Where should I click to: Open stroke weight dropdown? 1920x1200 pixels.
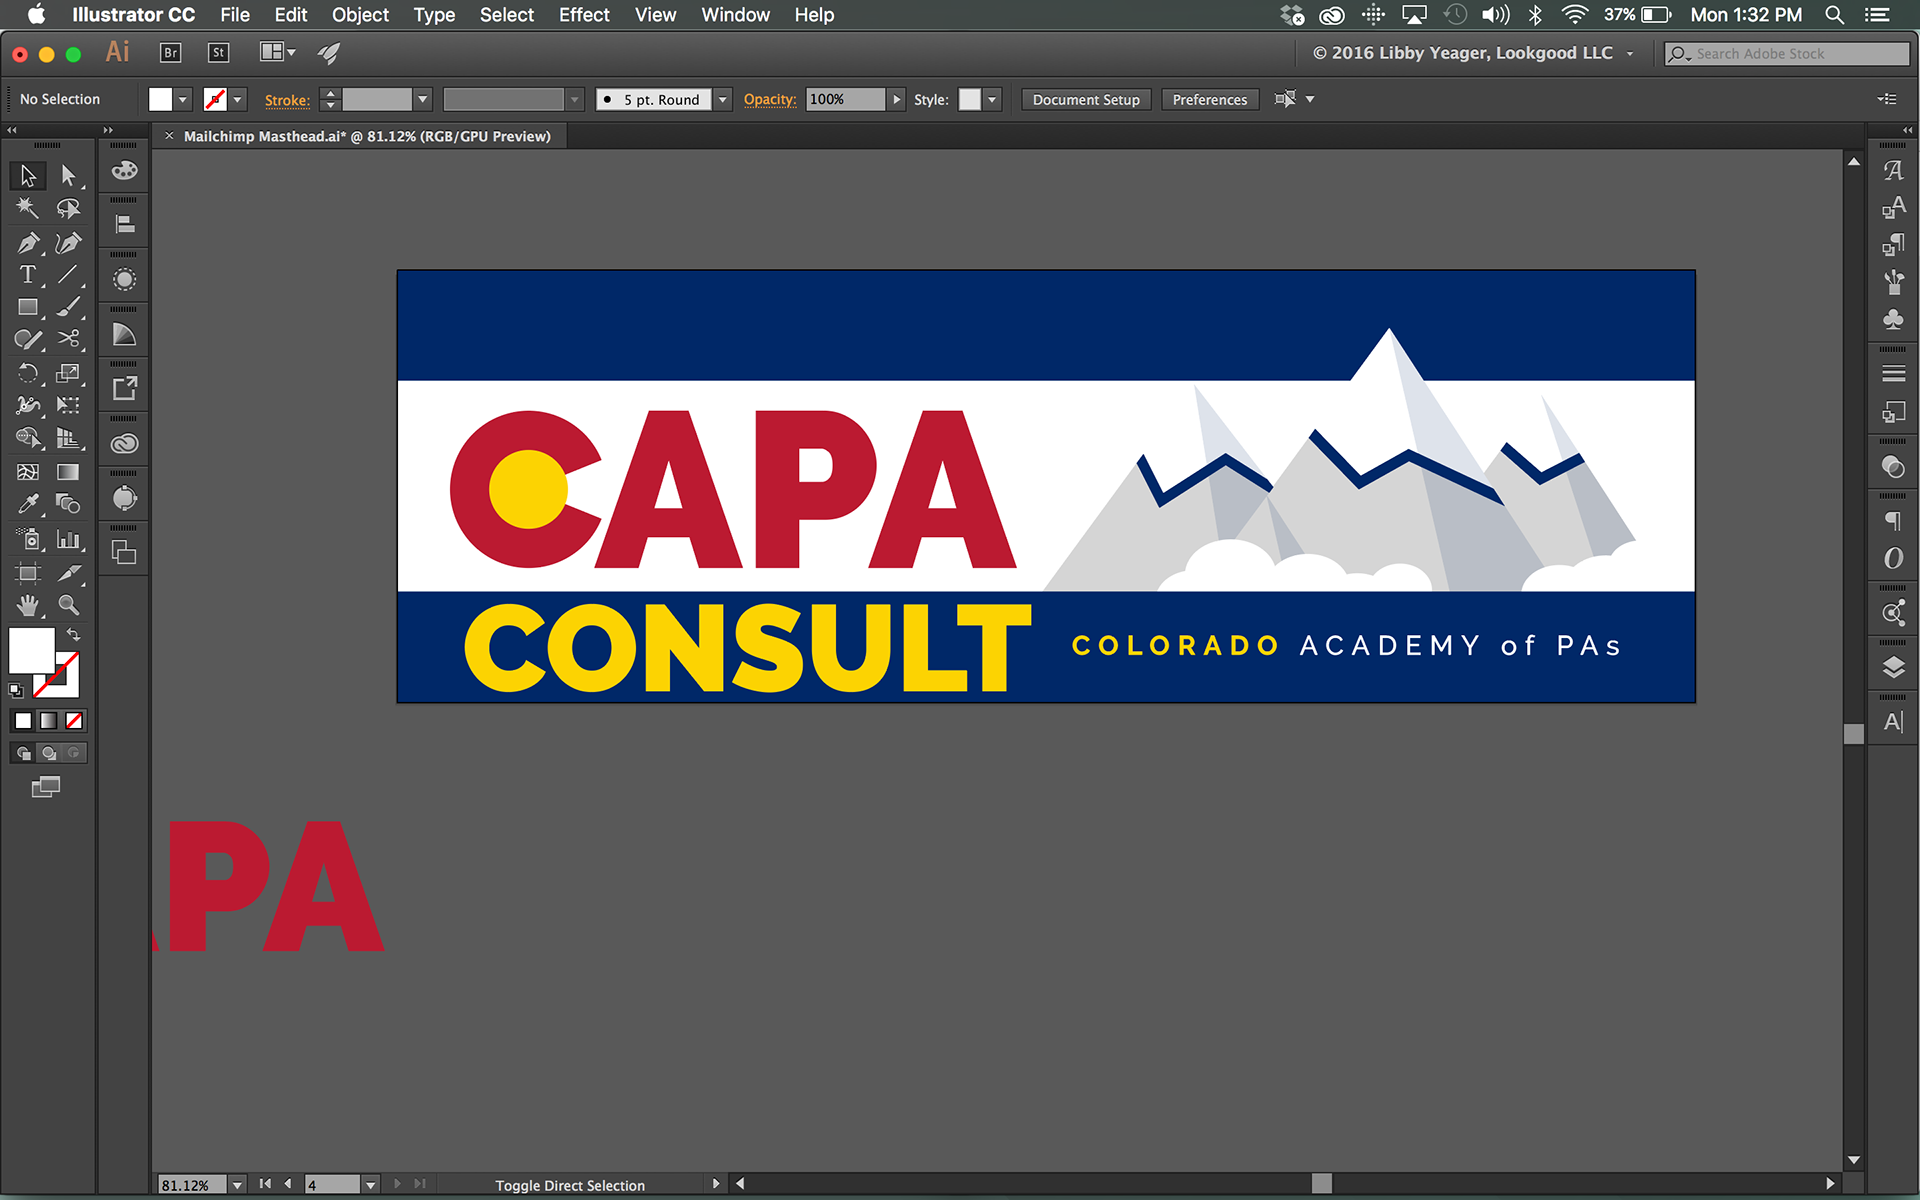(423, 99)
